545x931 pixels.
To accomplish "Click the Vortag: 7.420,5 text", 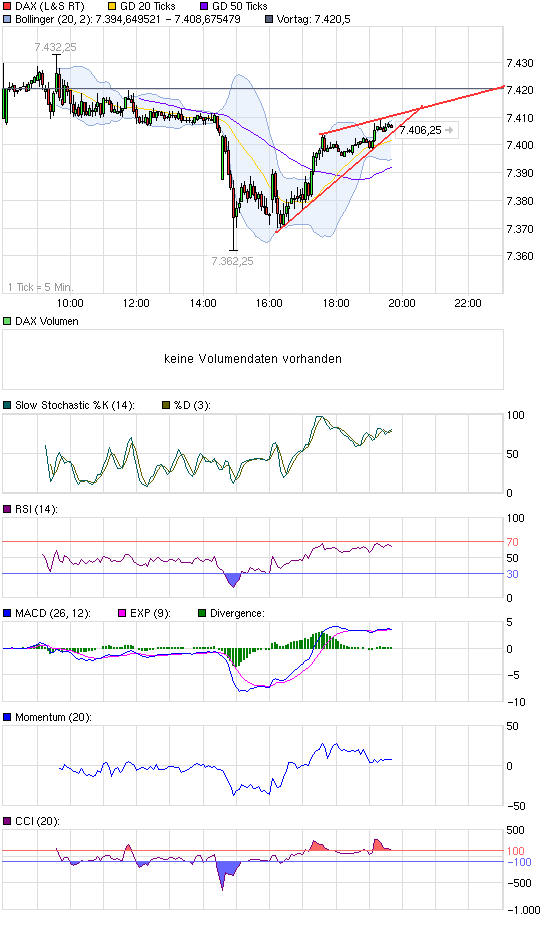I will [x=313, y=19].
